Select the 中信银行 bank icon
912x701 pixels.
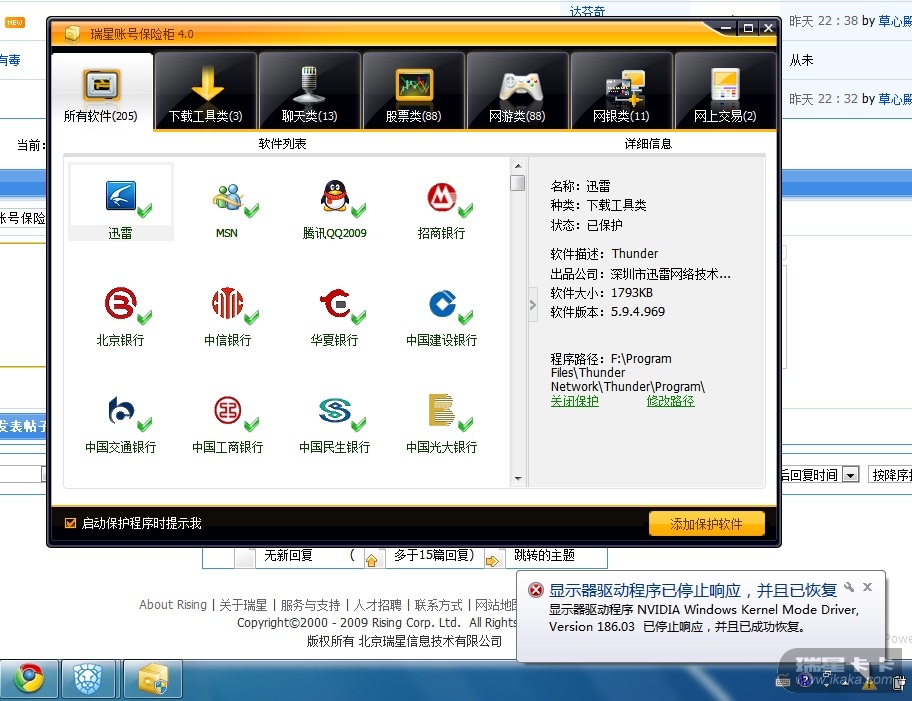[x=227, y=303]
